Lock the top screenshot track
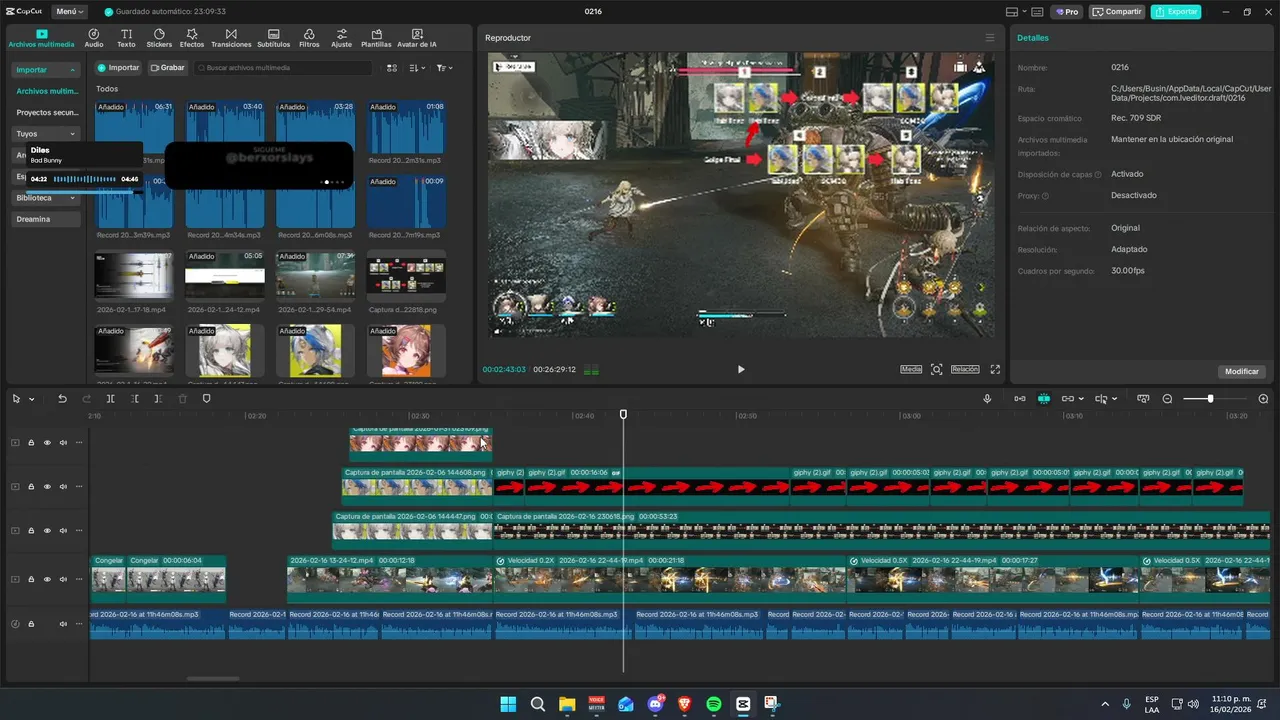Screen dimensions: 1280x720 pos(31,443)
